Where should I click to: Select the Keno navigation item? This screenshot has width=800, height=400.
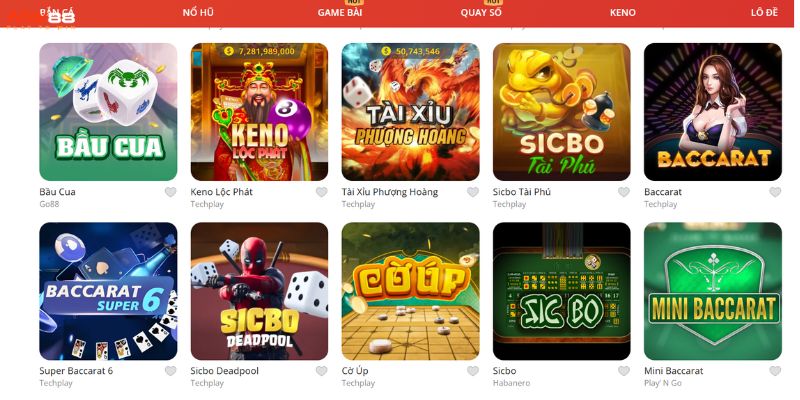pyautogui.click(x=622, y=13)
